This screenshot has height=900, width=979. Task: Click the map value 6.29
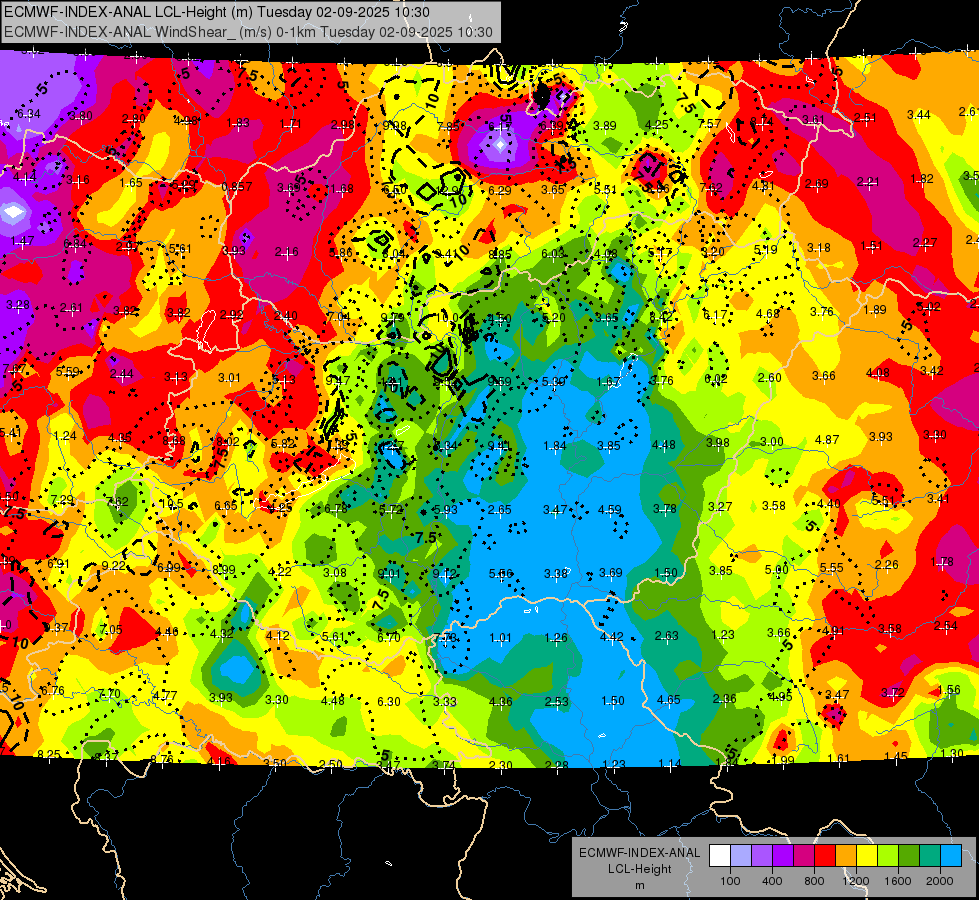click(x=500, y=190)
